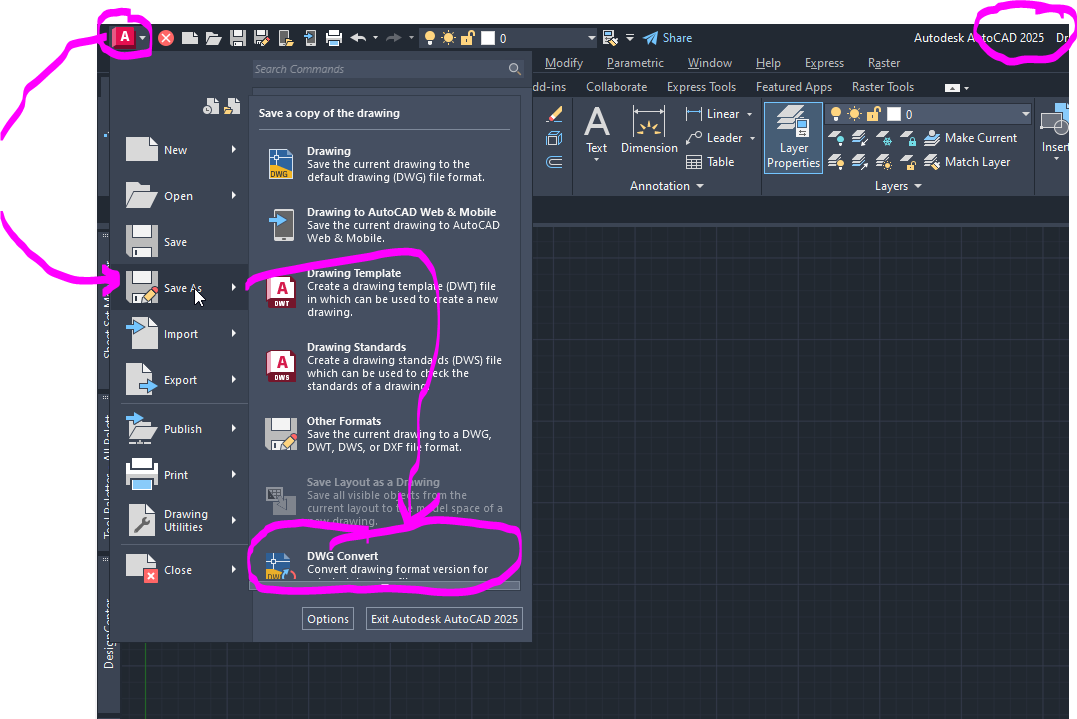
Task: Open the Undo history dropdown arrow
Action: click(x=375, y=38)
